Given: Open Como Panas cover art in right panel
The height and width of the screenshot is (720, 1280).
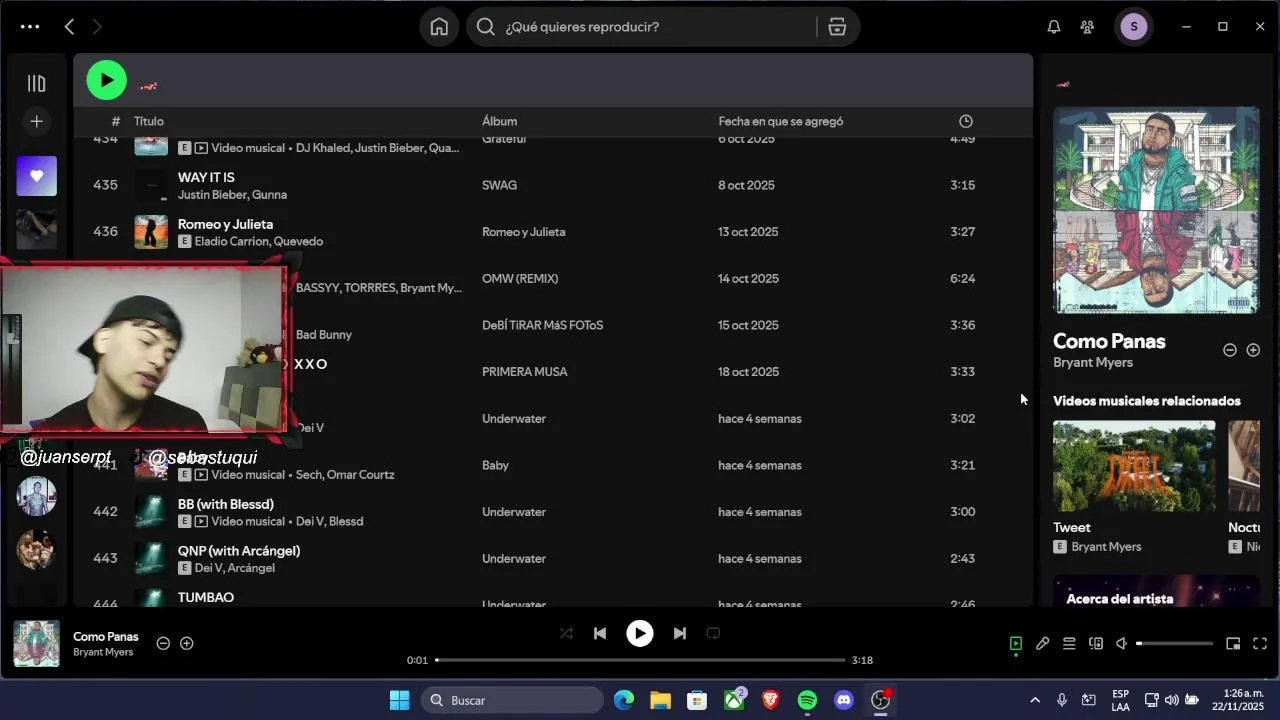Looking at the screenshot, I should [x=1156, y=210].
